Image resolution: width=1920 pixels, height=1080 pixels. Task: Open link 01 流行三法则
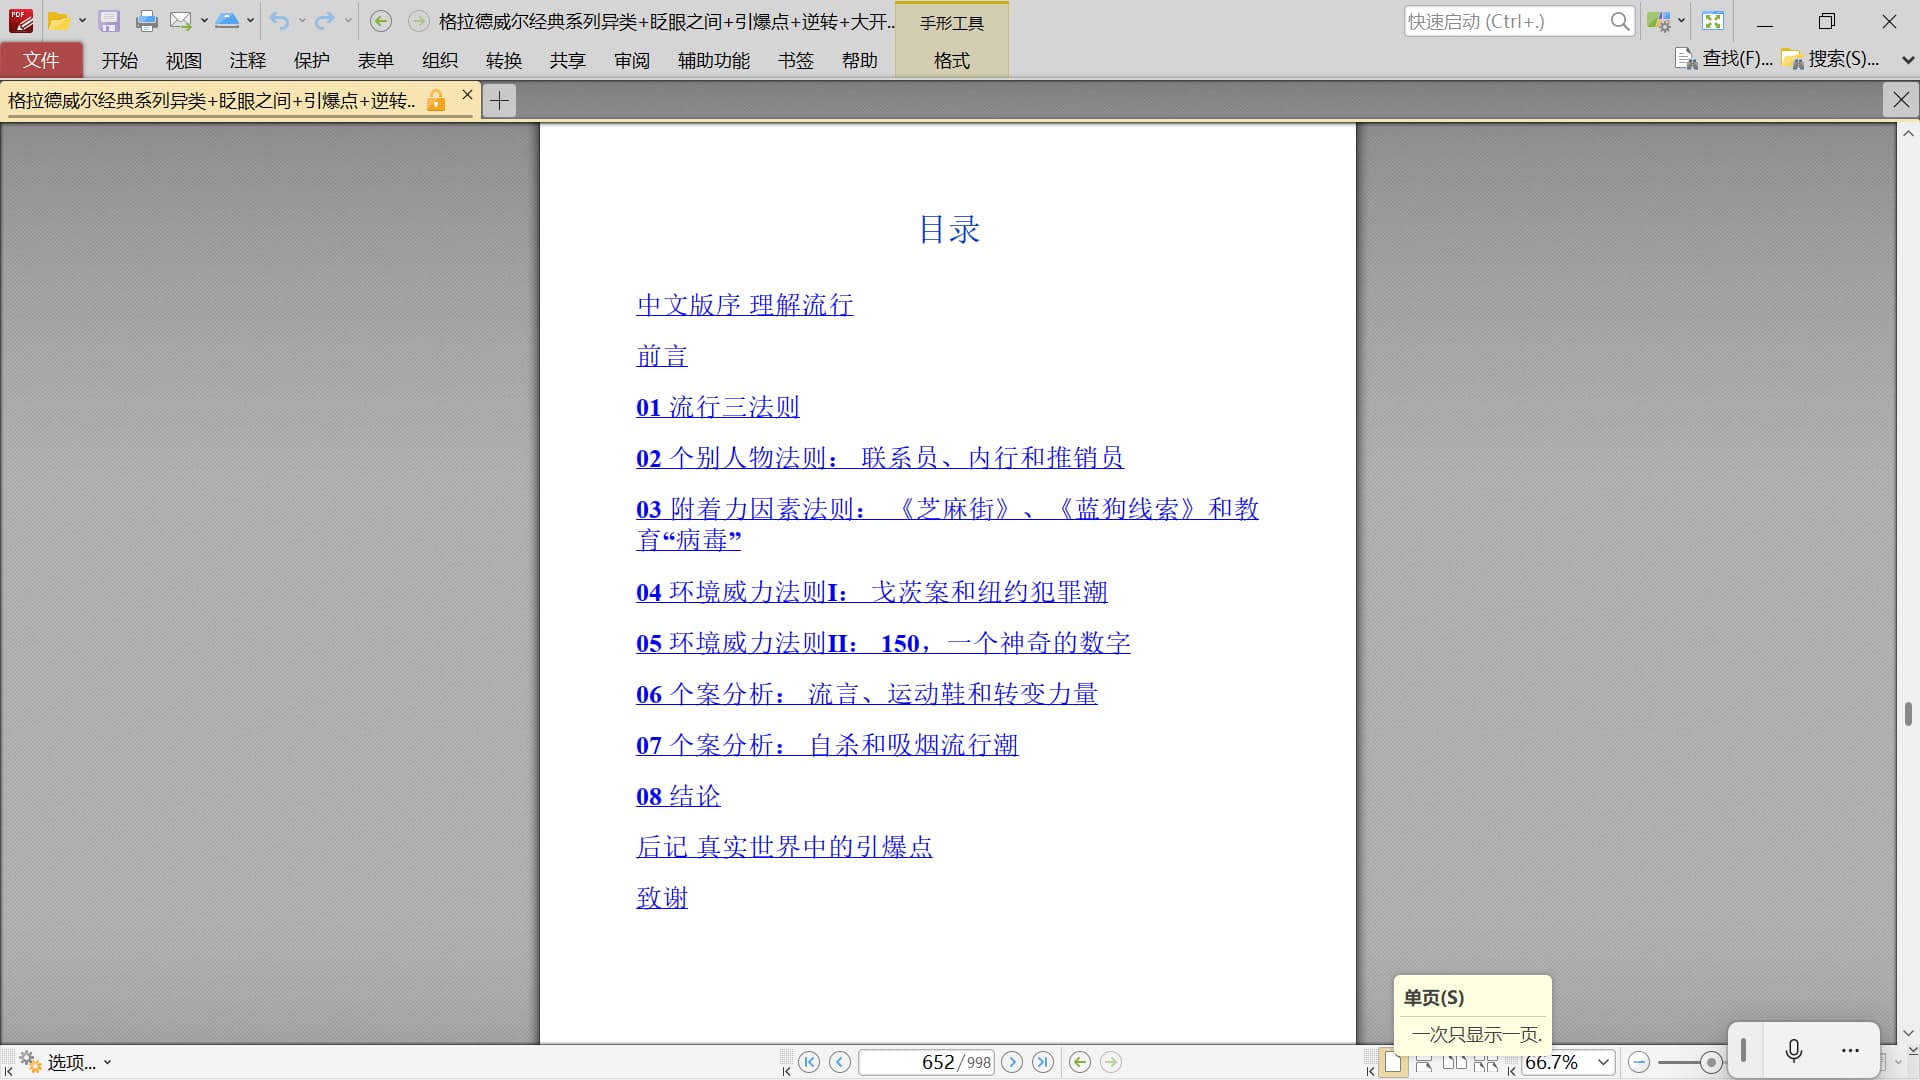(x=717, y=407)
